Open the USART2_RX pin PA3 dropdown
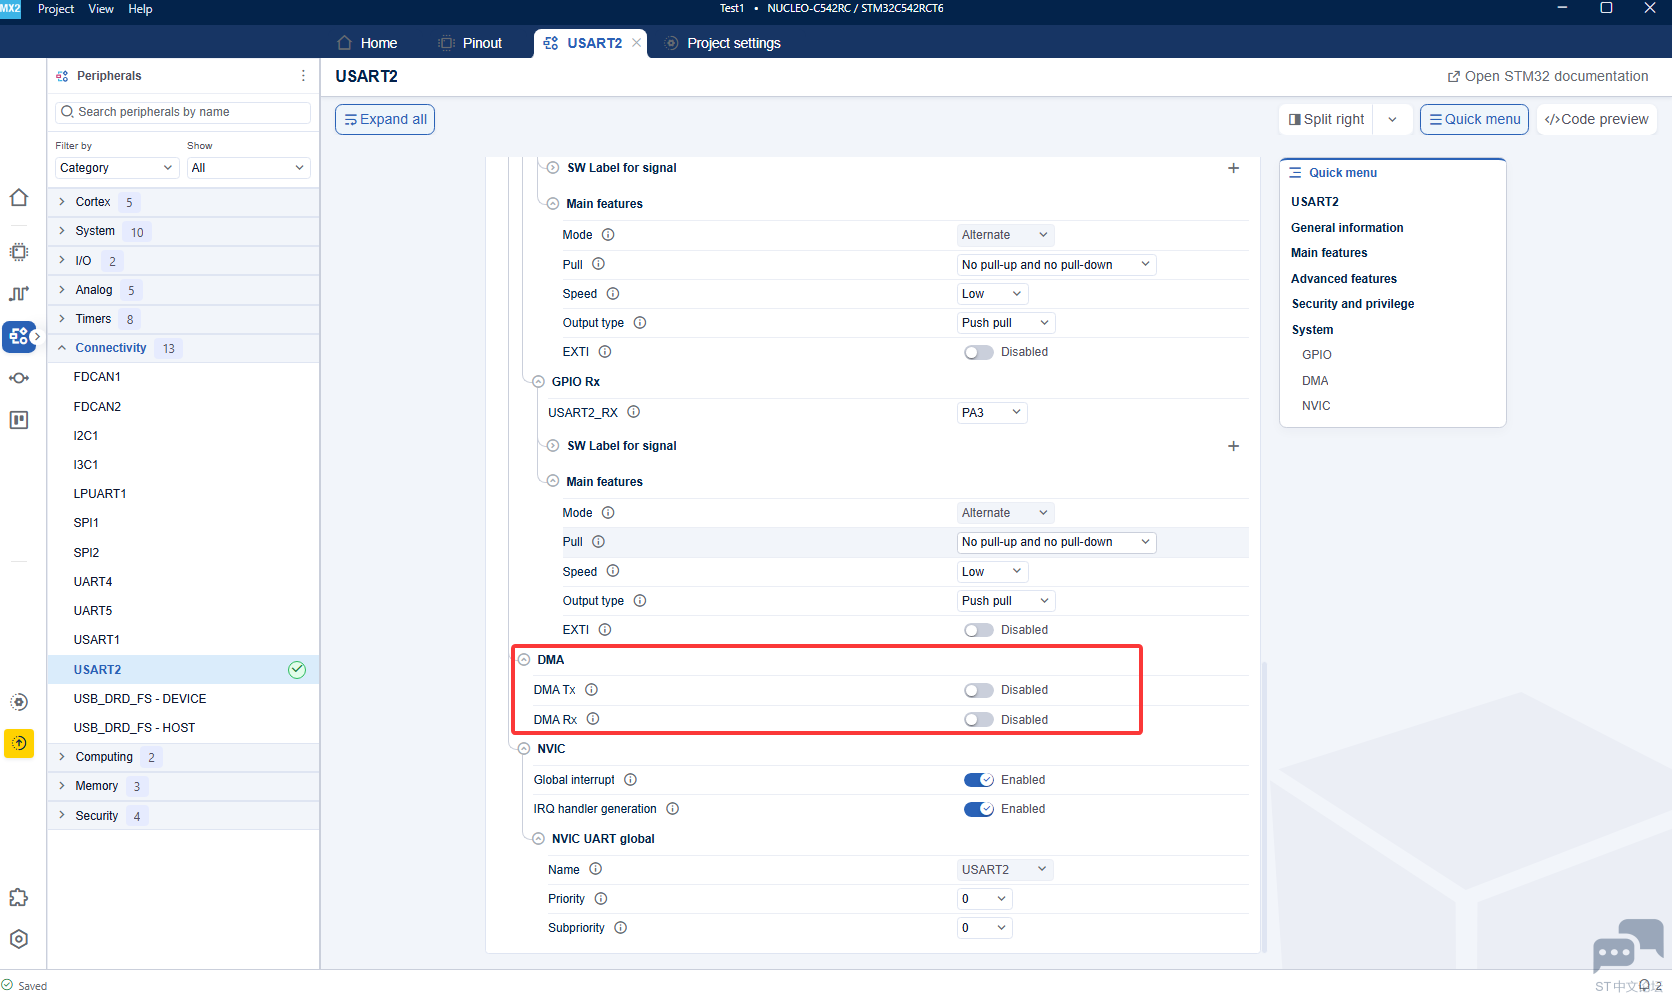The height and width of the screenshot is (1002, 1672). coord(992,413)
